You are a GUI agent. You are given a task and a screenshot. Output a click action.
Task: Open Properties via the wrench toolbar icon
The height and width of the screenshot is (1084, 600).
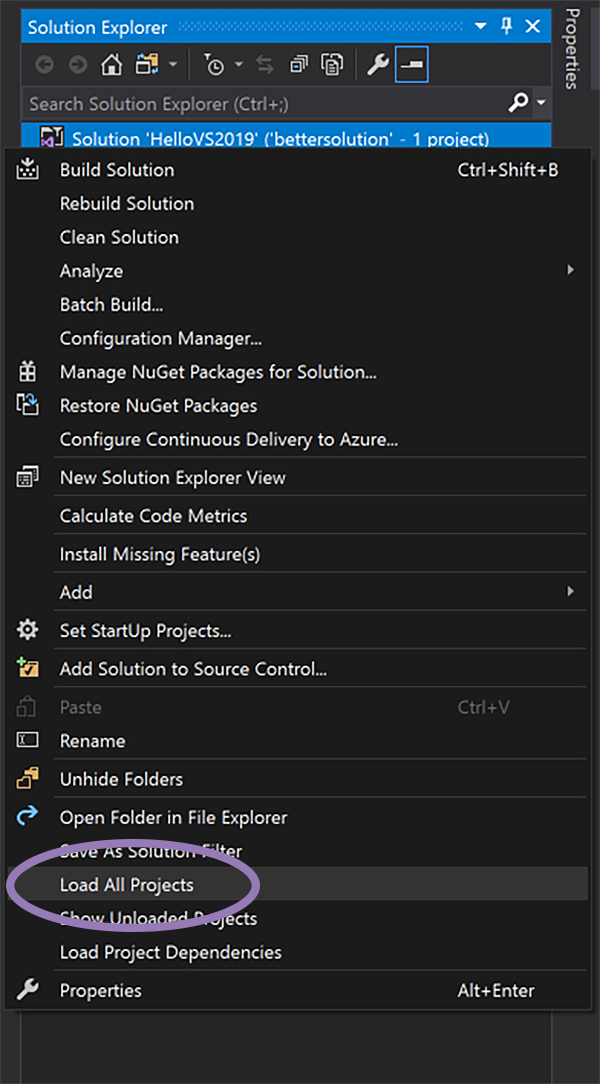click(x=377, y=66)
